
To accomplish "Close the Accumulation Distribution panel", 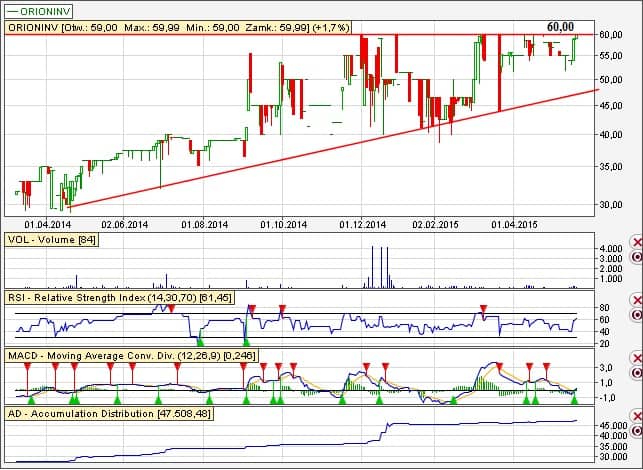I will [x=636, y=414].
